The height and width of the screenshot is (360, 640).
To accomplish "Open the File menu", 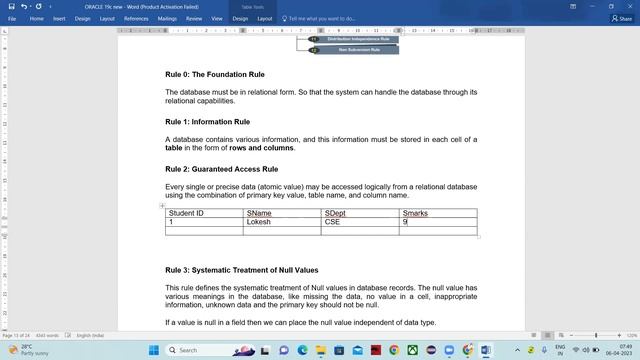I will [12, 19].
